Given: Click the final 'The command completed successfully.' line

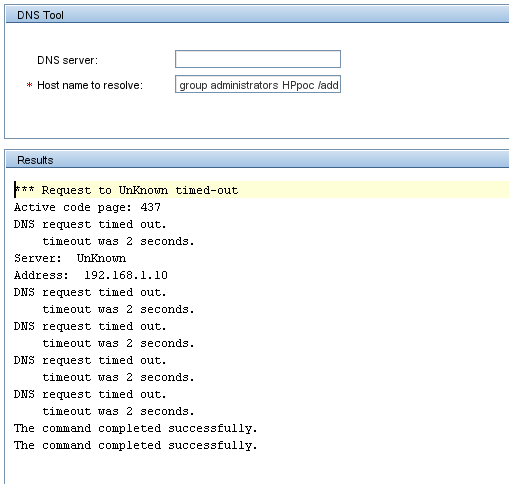Looking at the screenshot, I should pos(136,445).
